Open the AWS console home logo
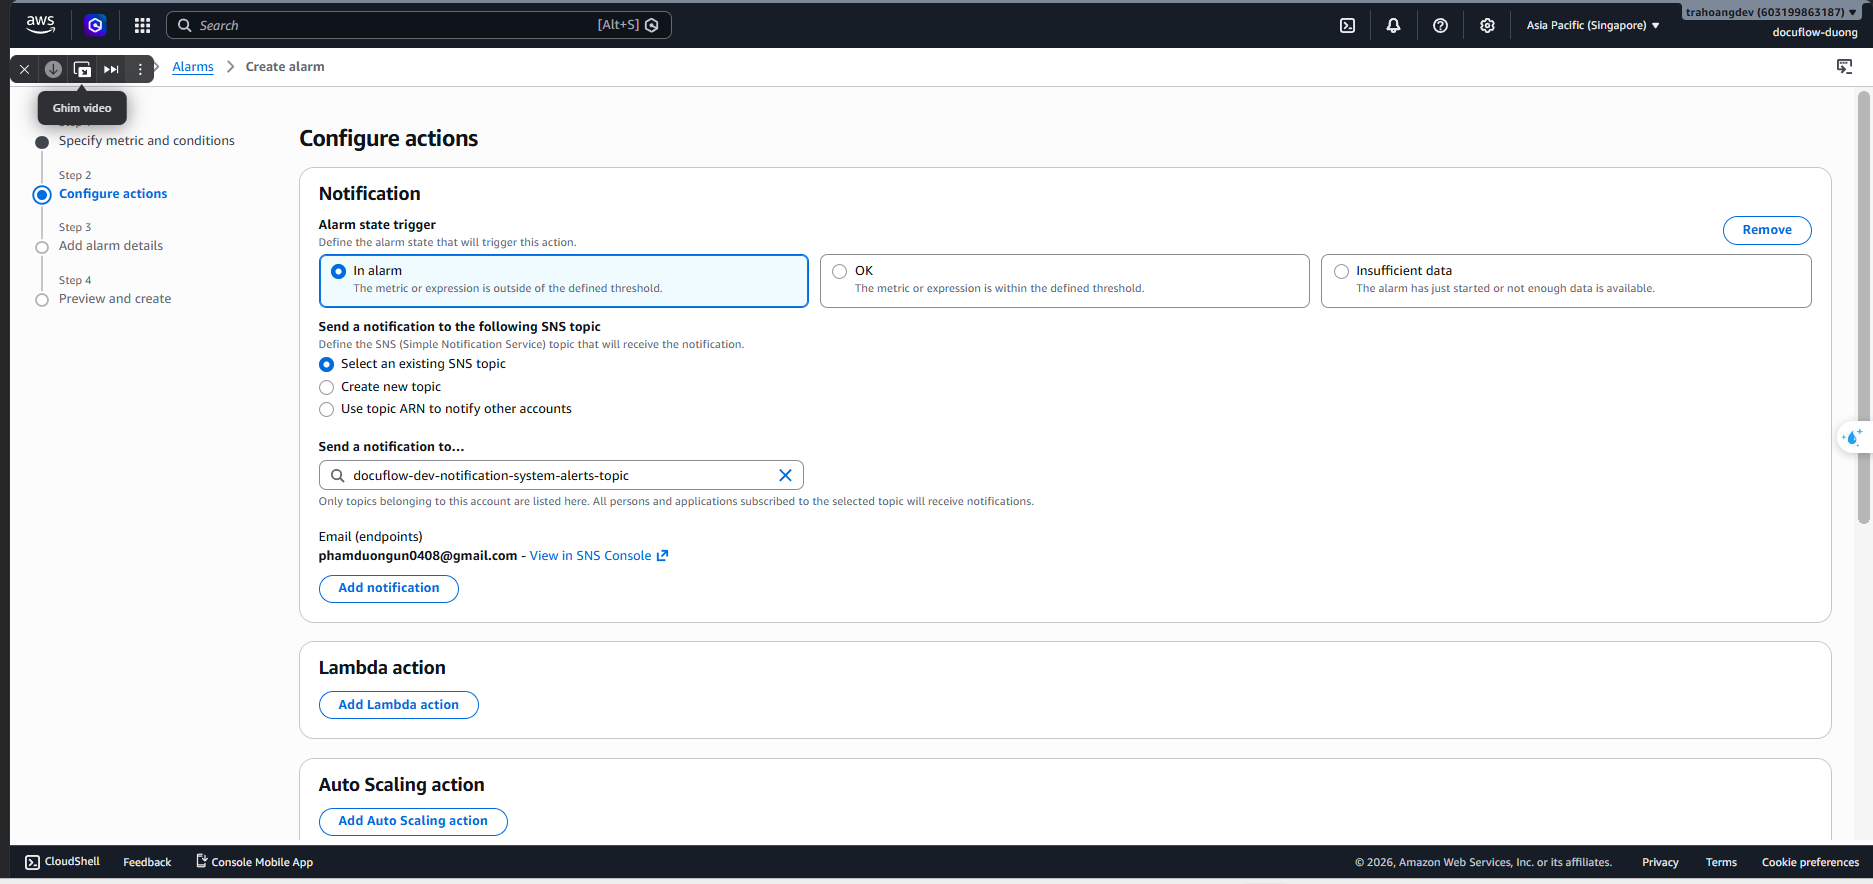The height and width of the screenshot is (884, 1873). [x=41, y=25]
